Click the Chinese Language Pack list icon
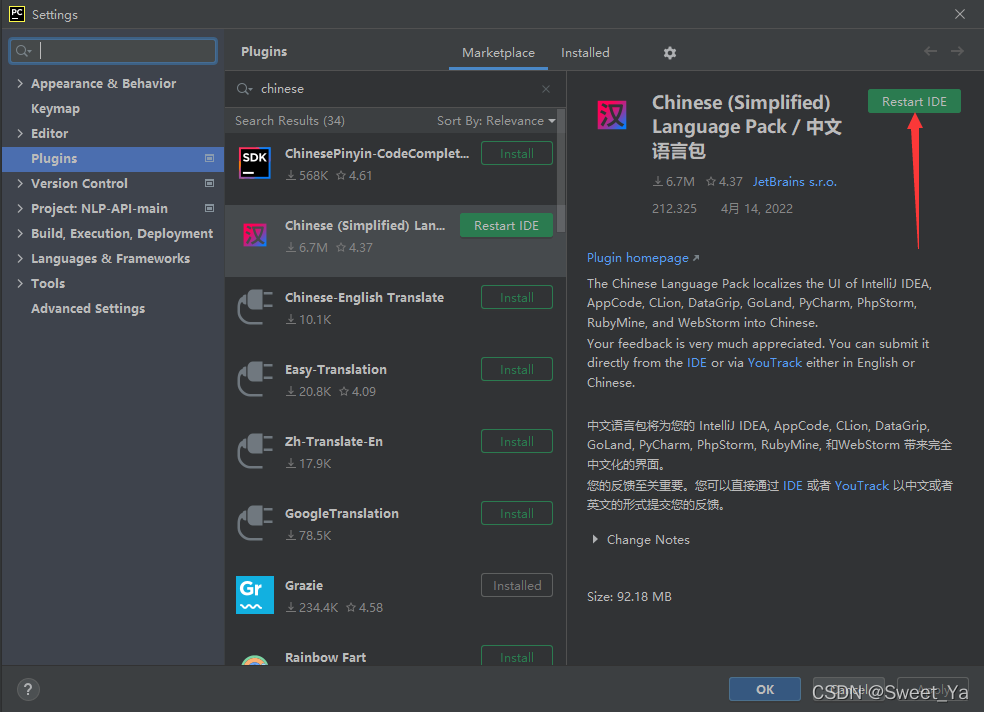984x712 pixels. click(x=255, y=235)
